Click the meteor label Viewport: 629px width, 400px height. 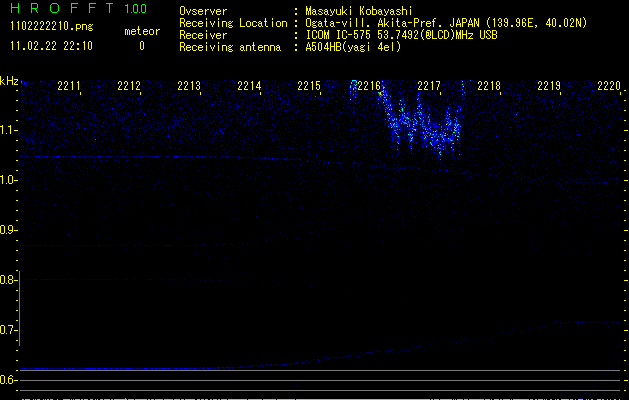pos(142,31)
